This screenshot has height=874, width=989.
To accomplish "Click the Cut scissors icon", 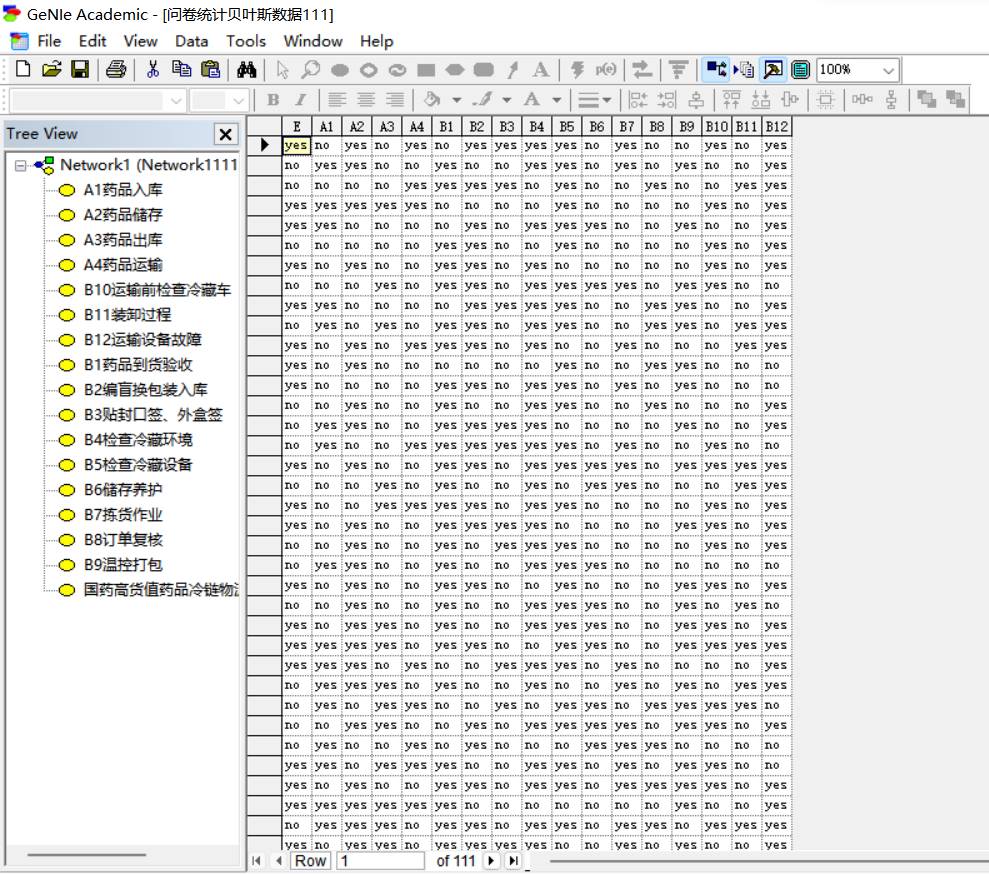I will (153, 69).
